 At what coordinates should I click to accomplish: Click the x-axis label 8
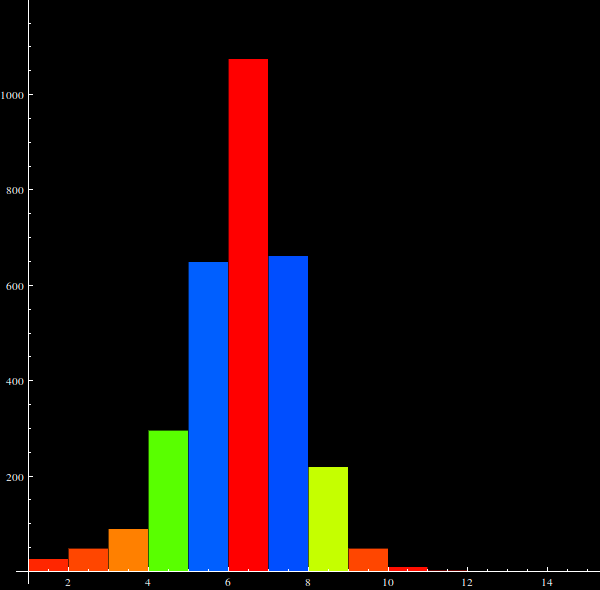(308, 582)
